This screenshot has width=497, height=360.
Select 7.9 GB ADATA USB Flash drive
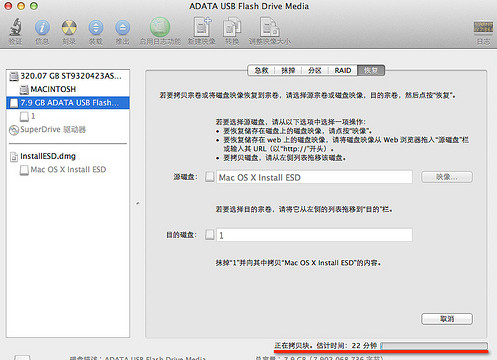68,103
